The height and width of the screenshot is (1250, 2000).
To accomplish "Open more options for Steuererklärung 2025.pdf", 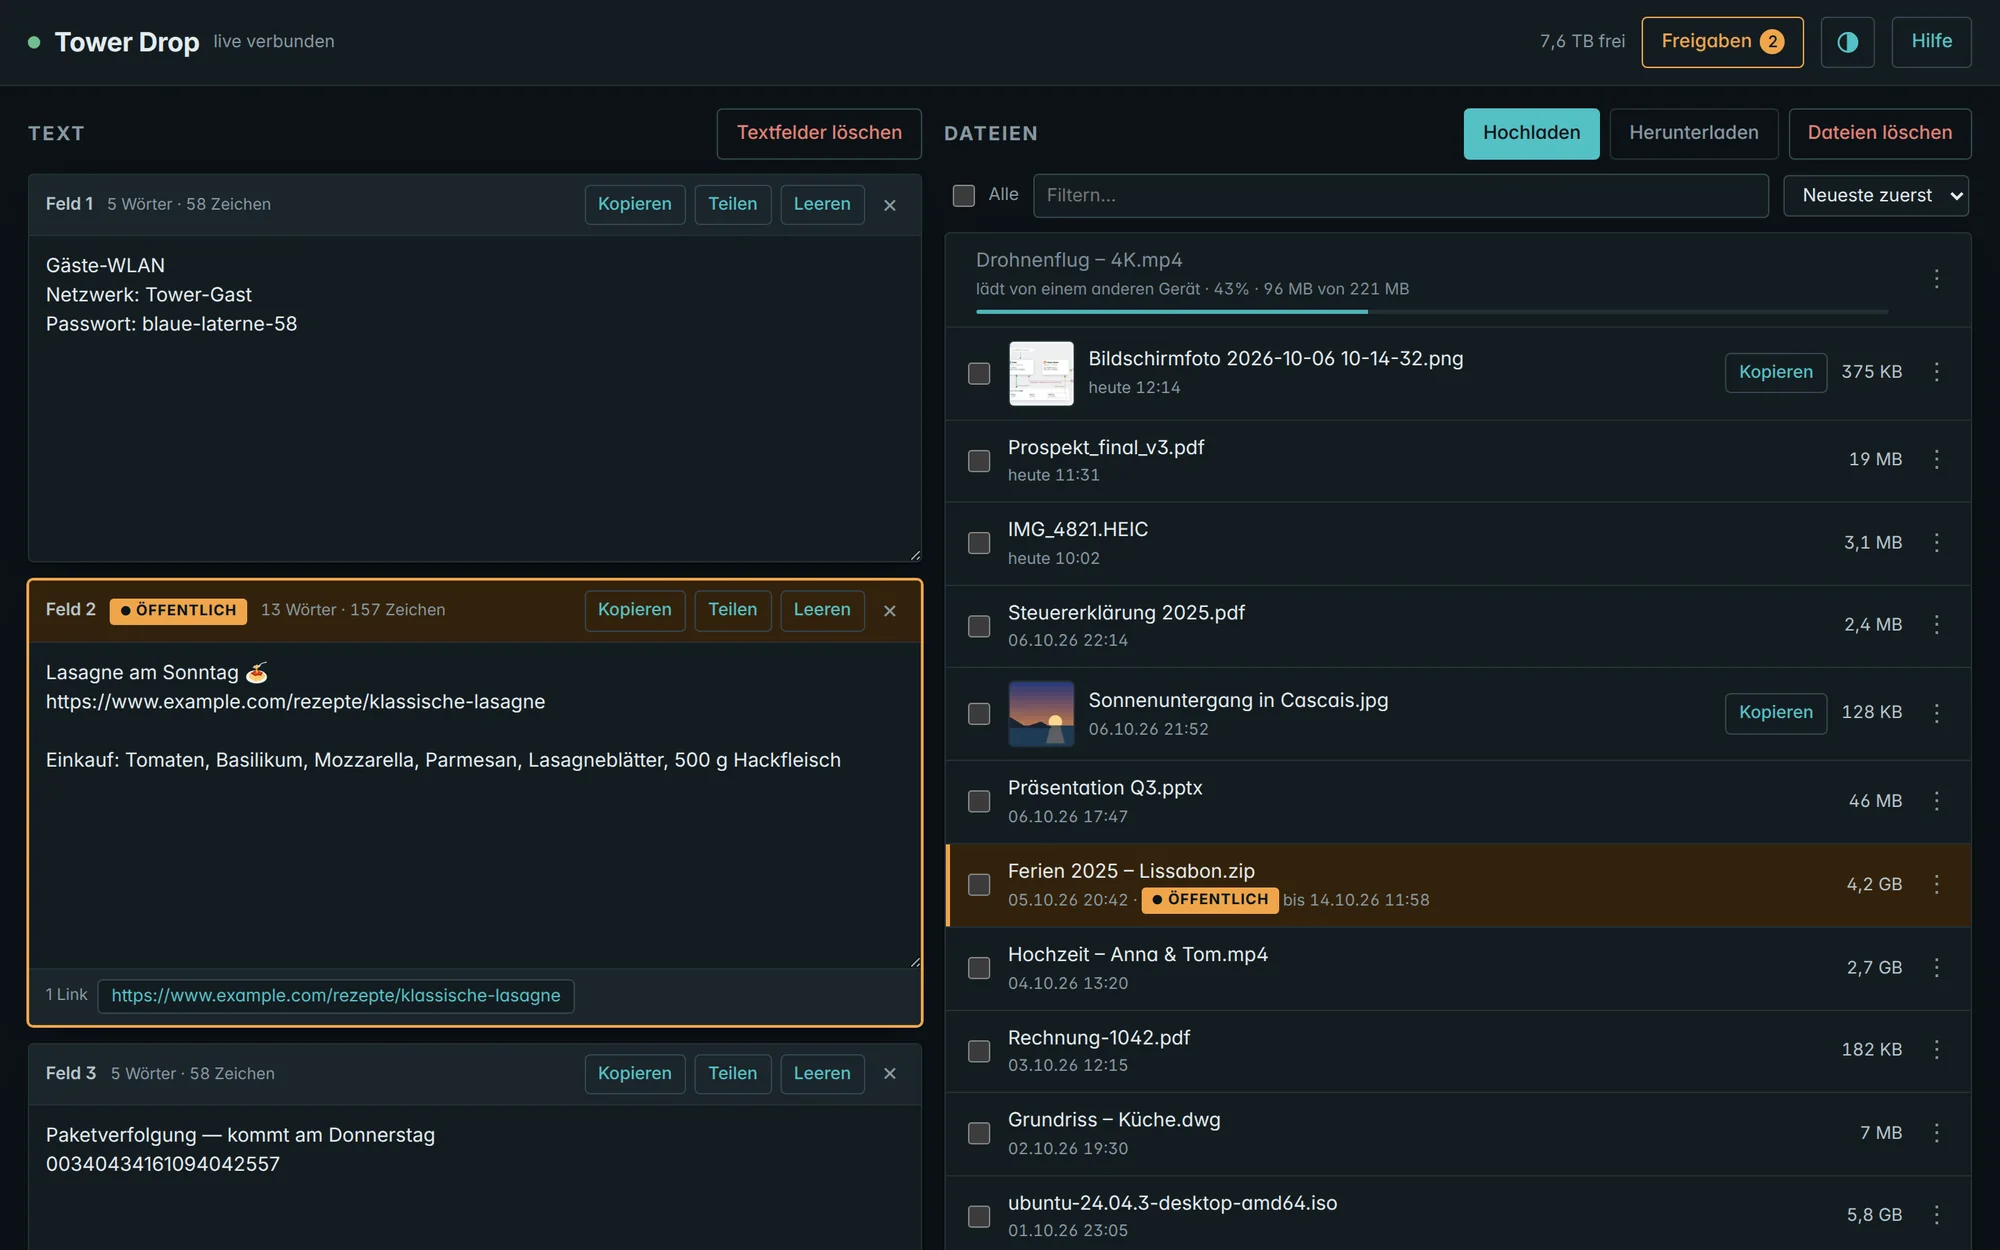I will tap(1936, 625).
